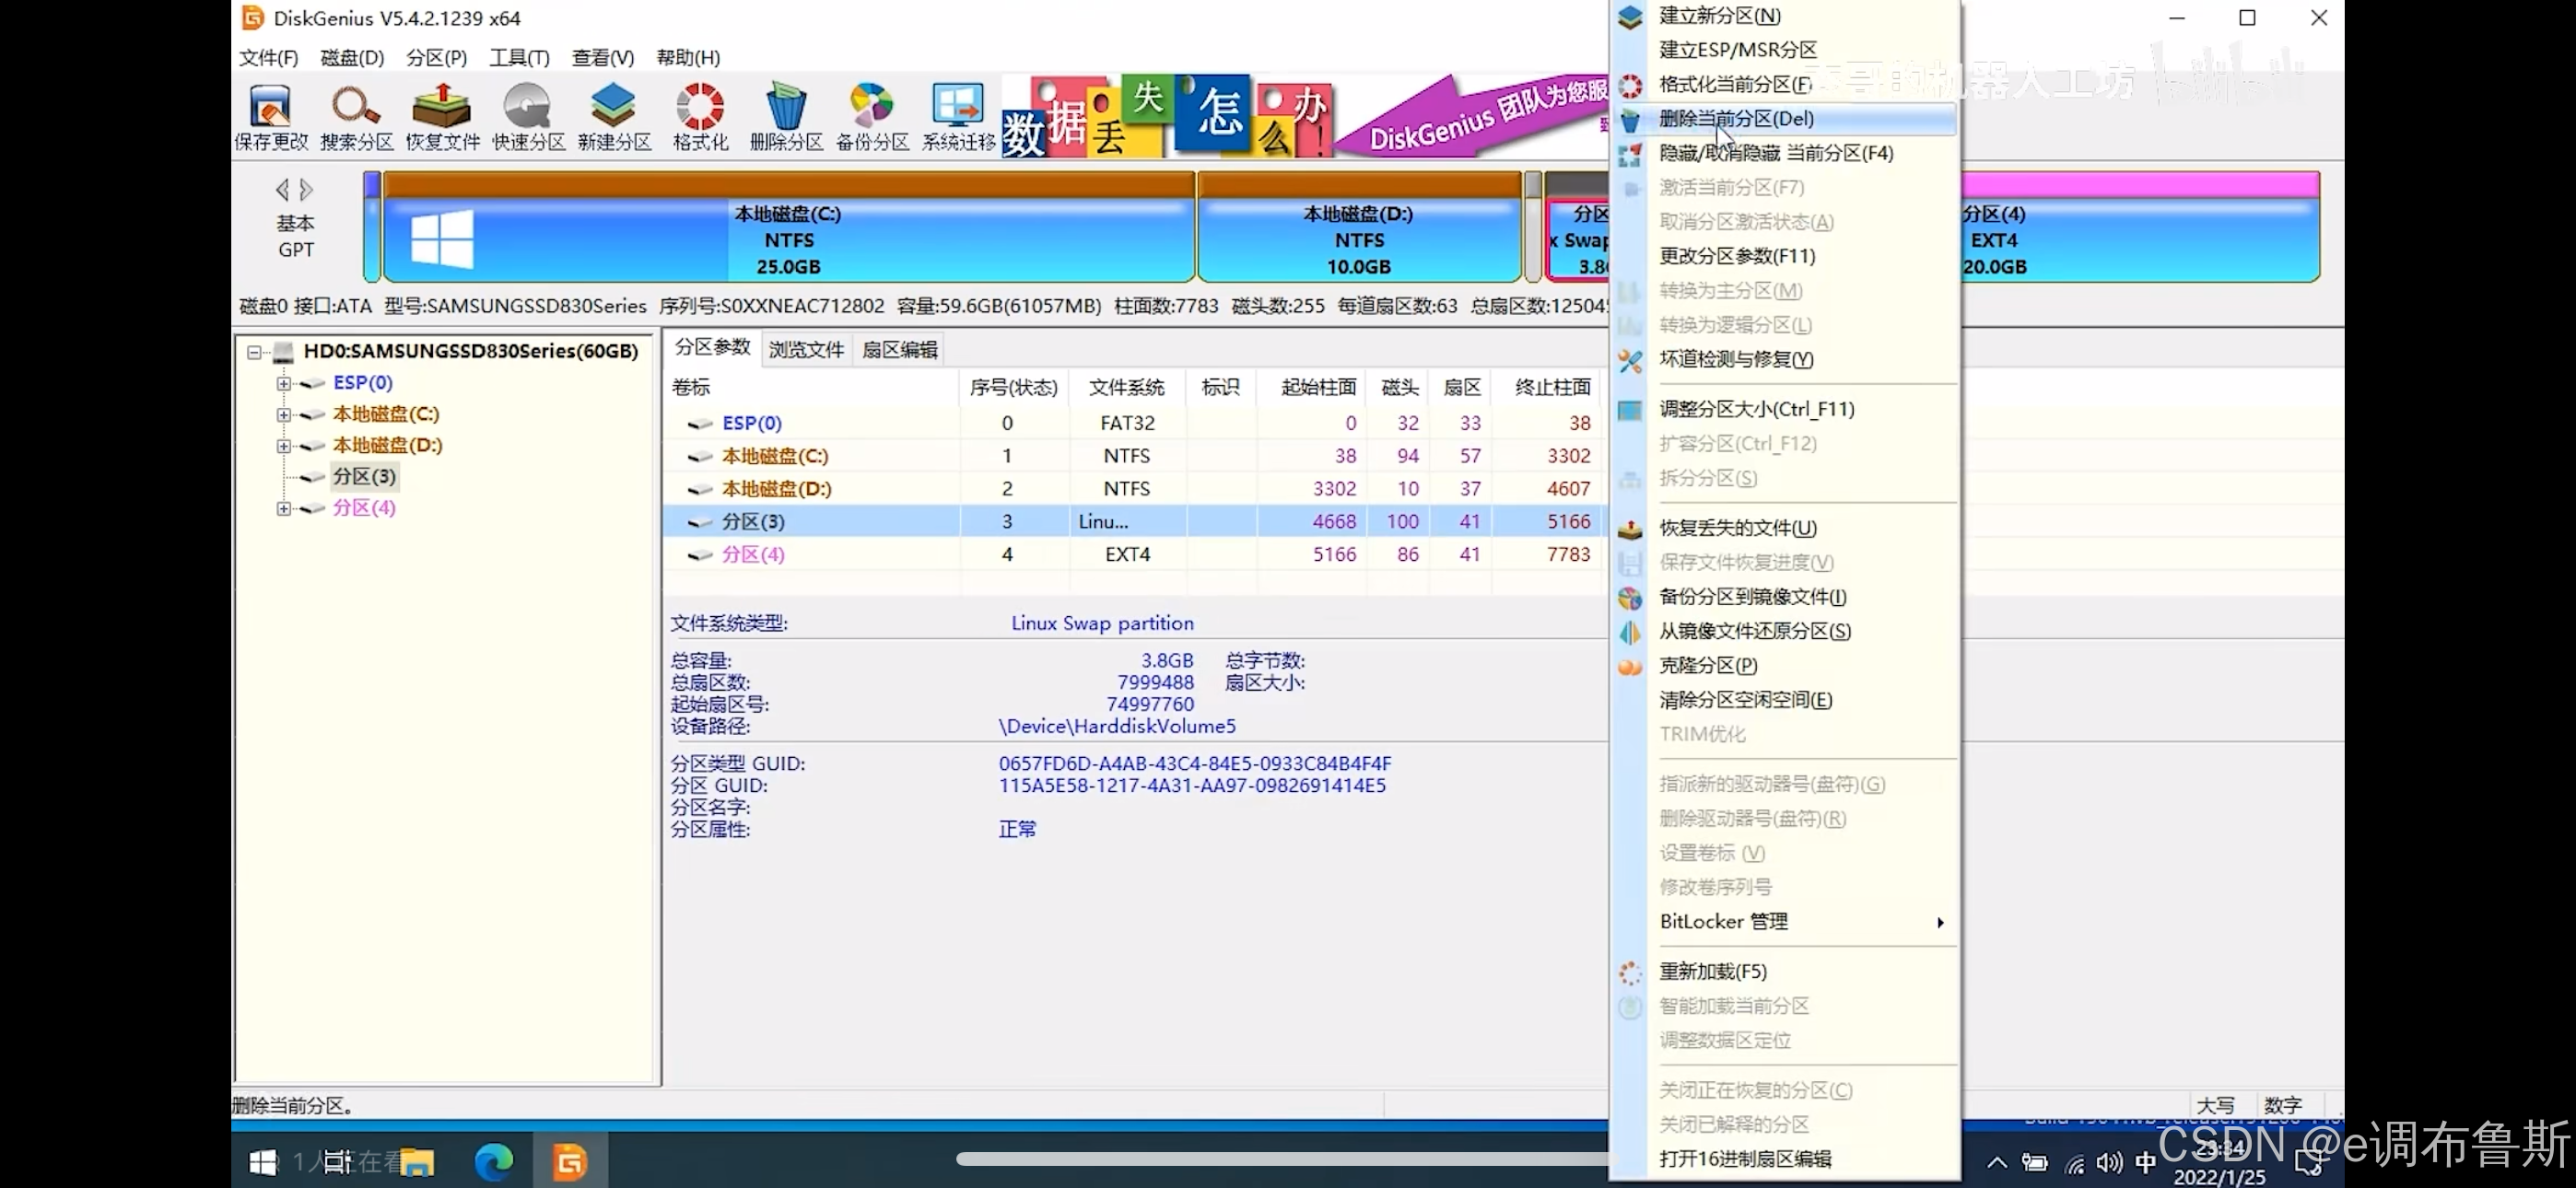The image size is (2576, 1188).
Task: Switch to the 扇区编辑 tab
Action: click(900, 349)
